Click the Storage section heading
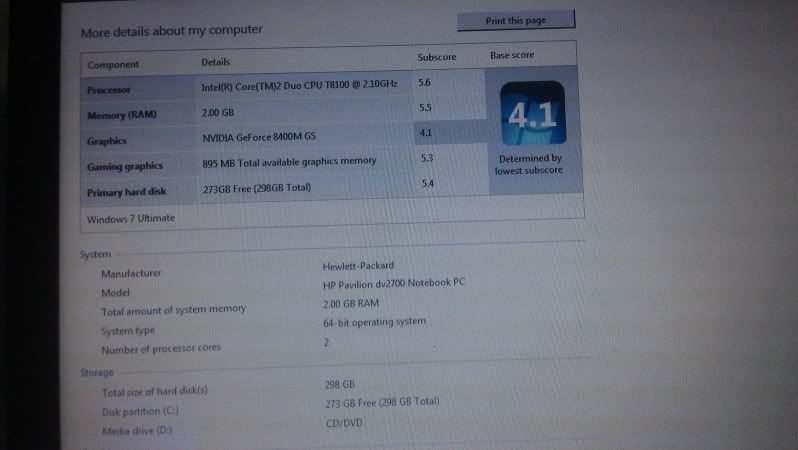 97,373
